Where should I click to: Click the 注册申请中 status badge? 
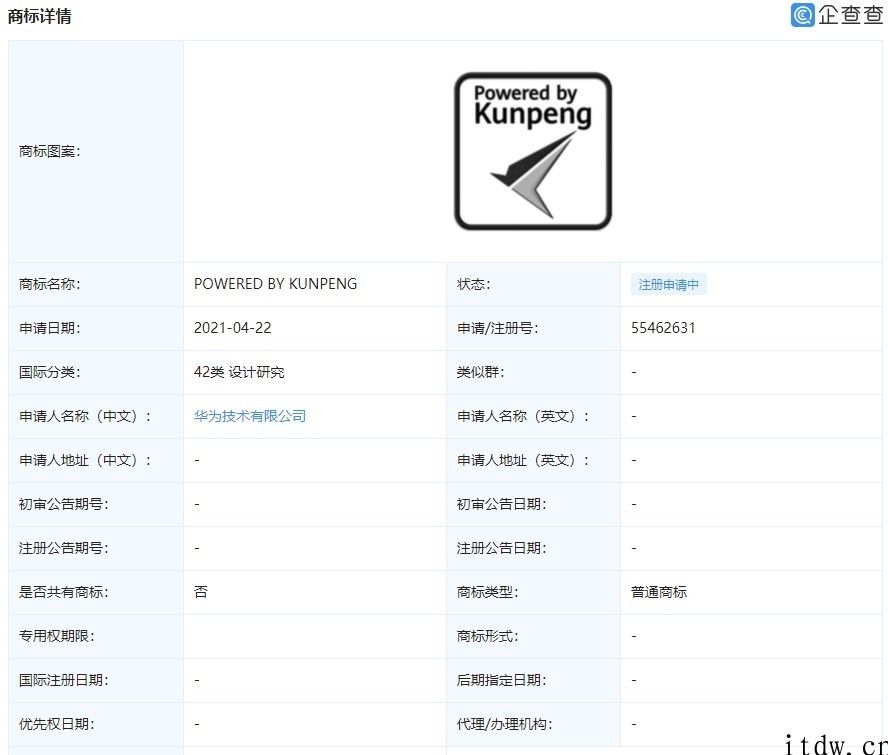coord(669,284)
